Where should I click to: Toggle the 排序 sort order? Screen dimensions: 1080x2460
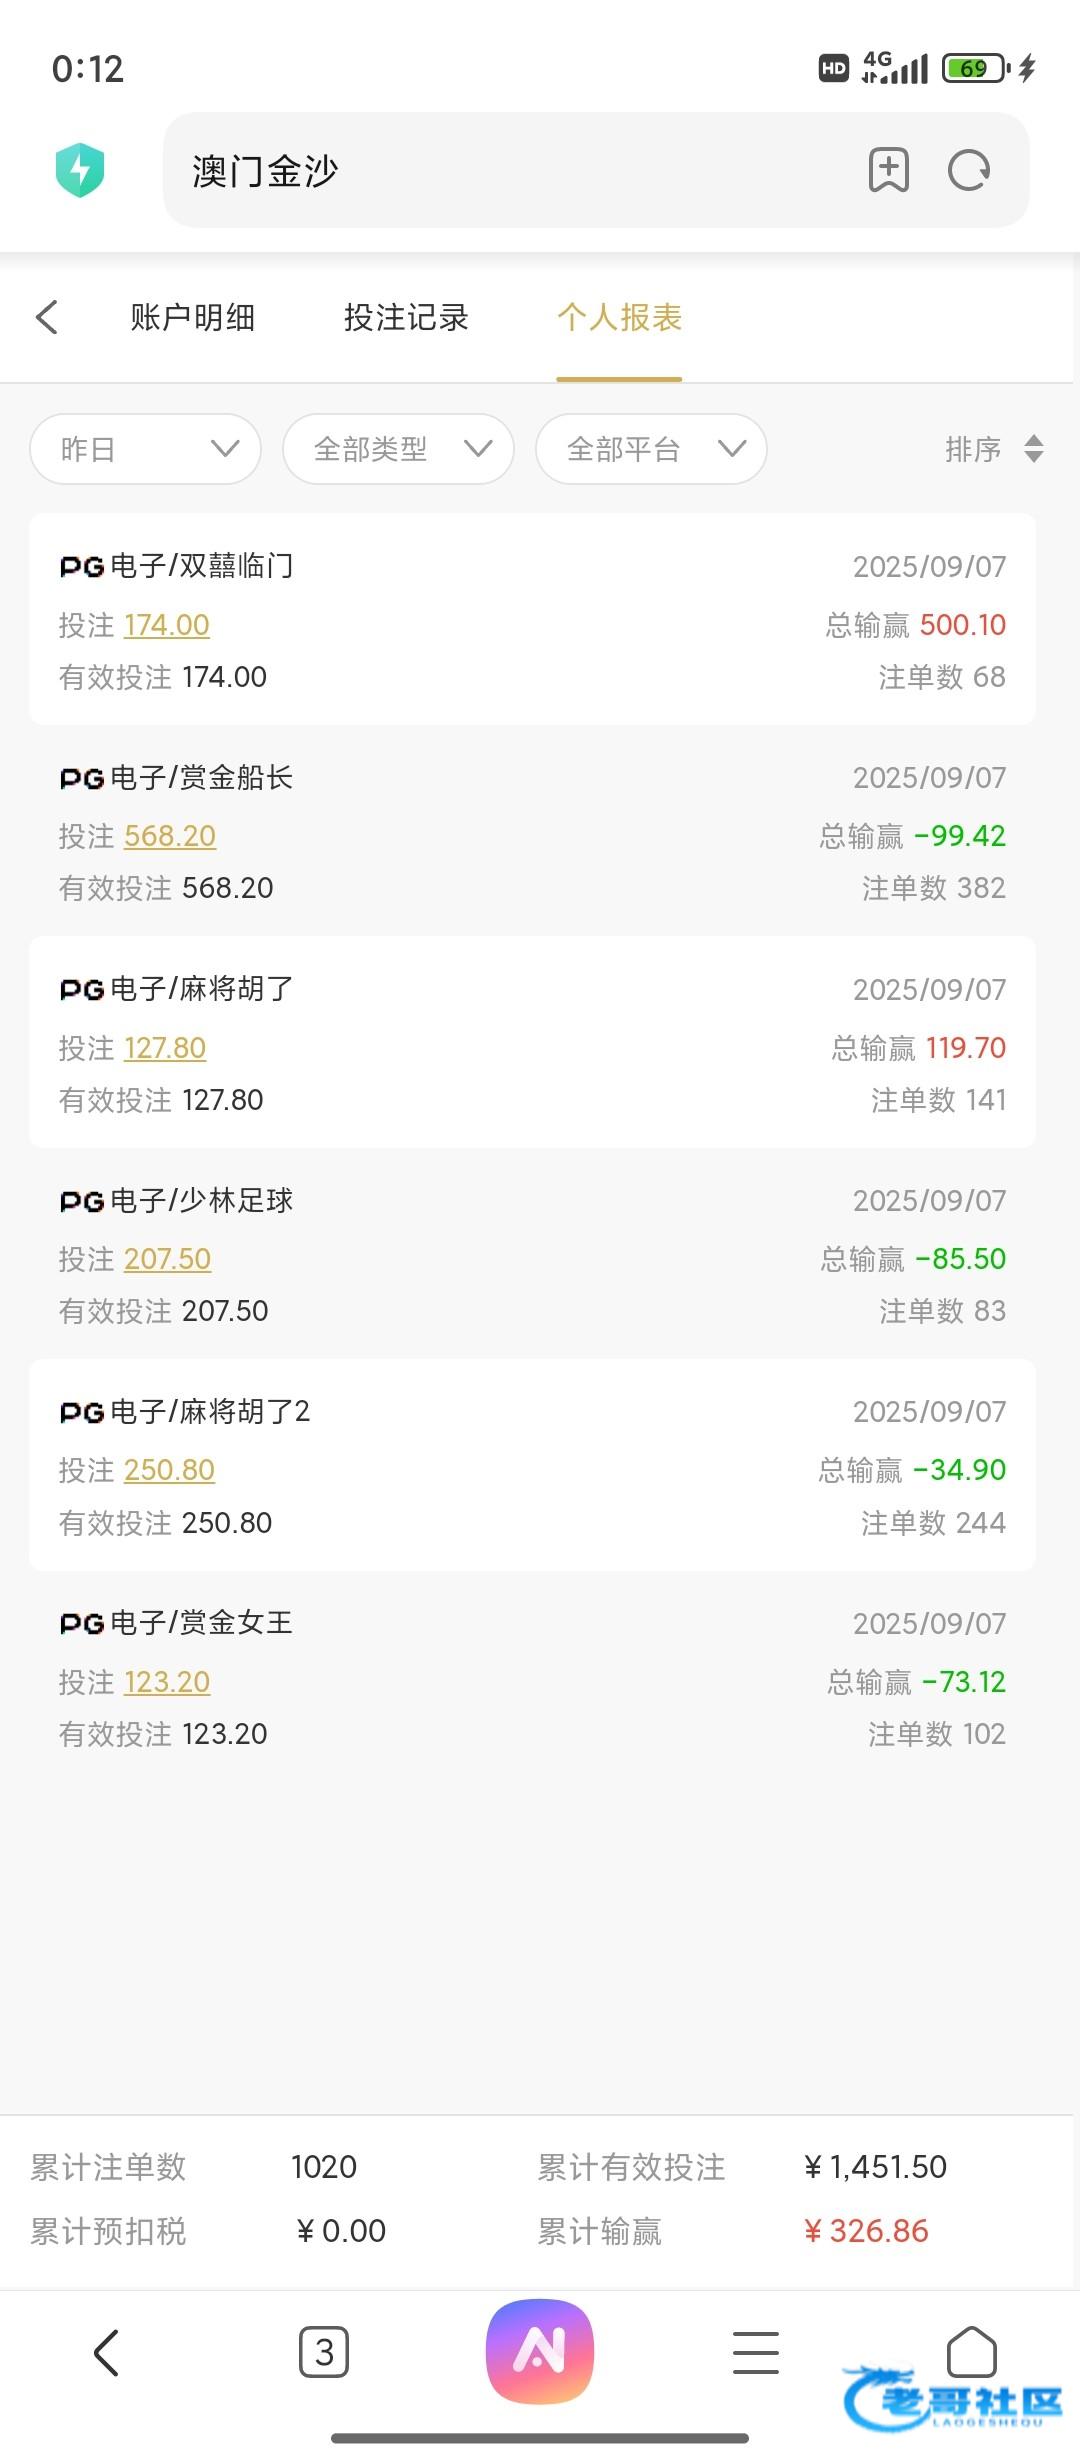(x=994, y=449)
